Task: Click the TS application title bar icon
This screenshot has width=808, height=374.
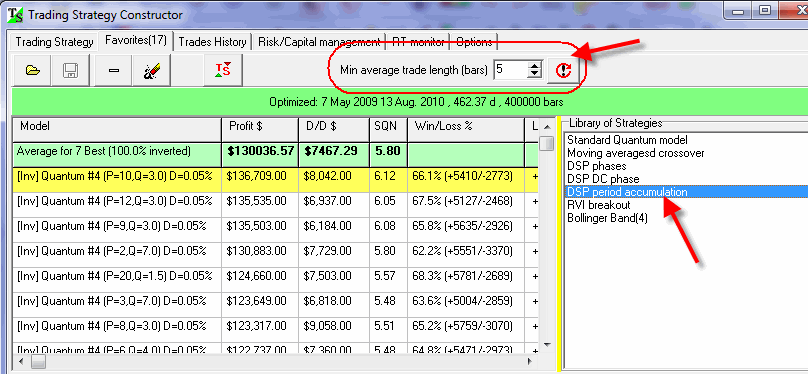Action: (15, 14)
